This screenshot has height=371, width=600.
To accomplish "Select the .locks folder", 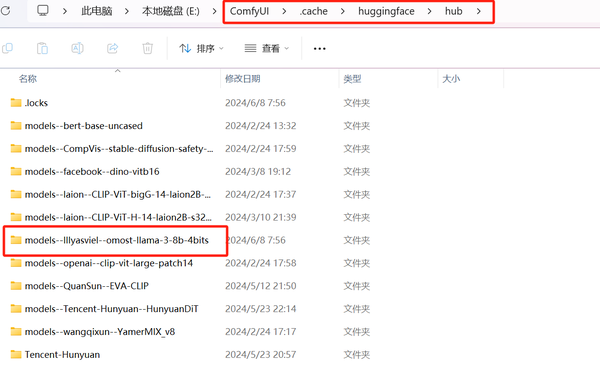I will tap(36, 103).
